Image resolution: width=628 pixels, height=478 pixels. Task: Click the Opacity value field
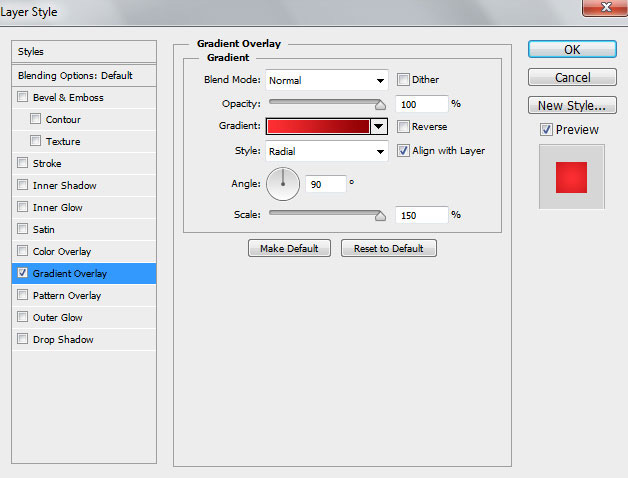click(421, 104)
